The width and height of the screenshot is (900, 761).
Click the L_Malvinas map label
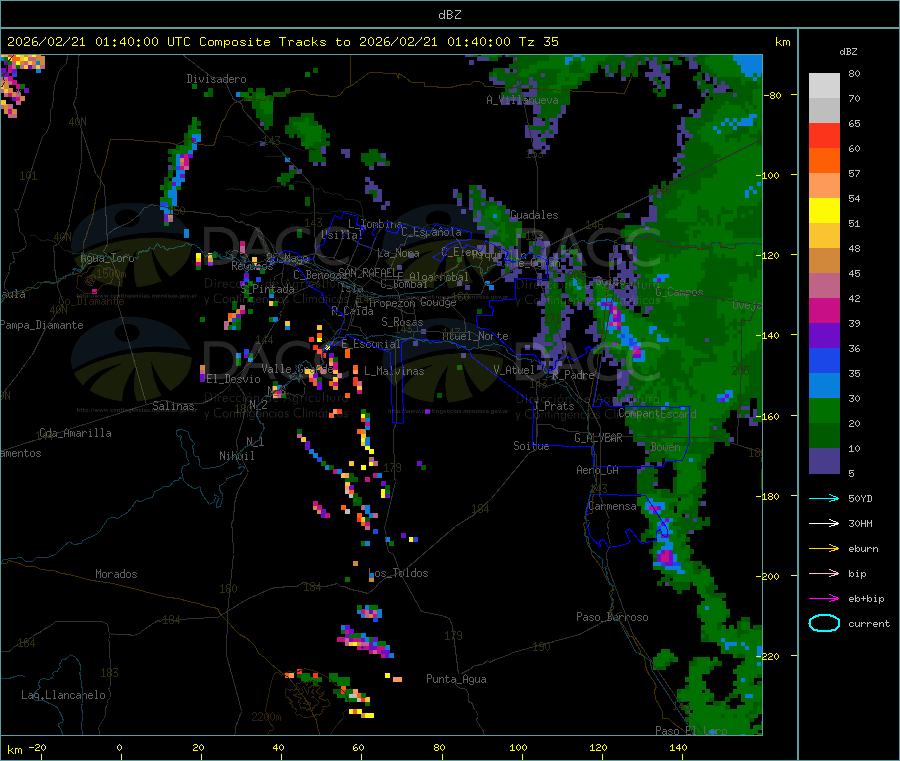coord(394,372)
